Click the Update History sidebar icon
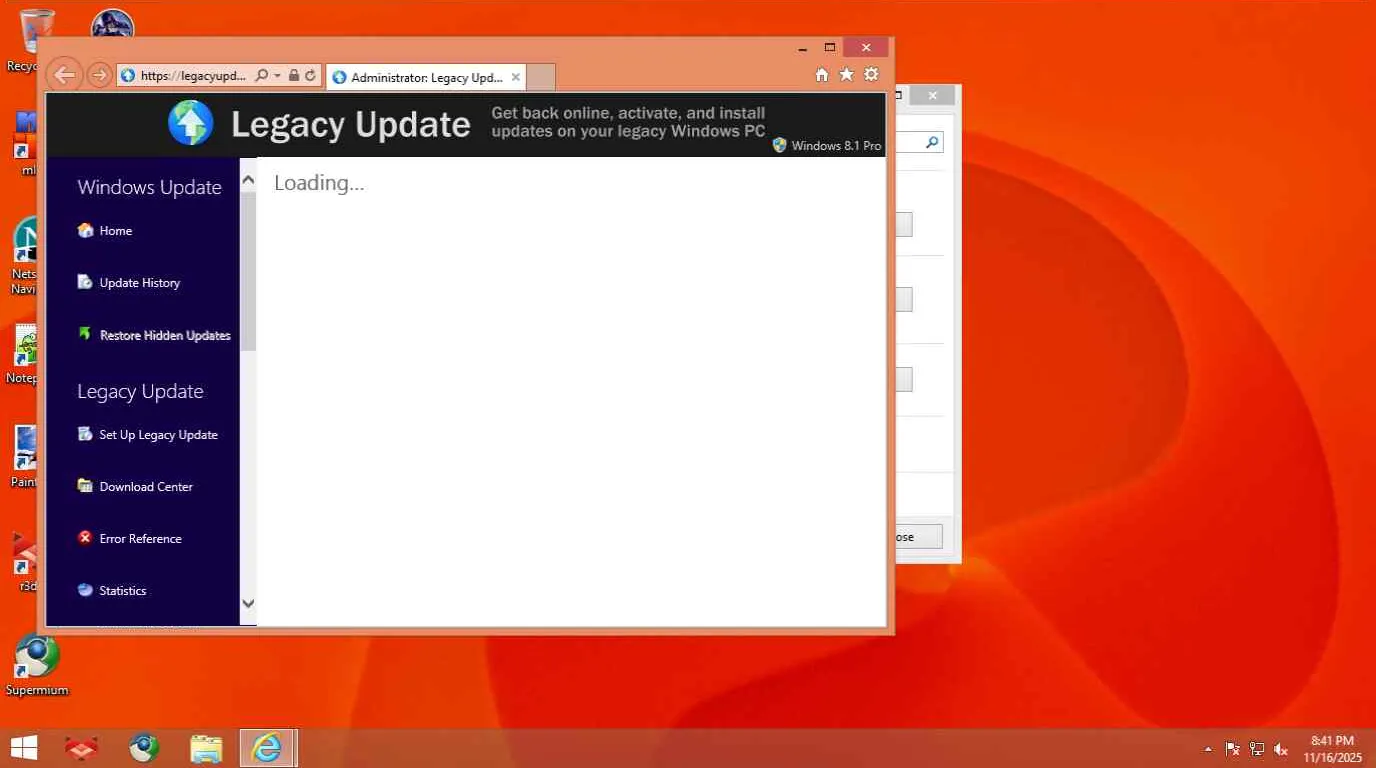 (x=85, y=282)
